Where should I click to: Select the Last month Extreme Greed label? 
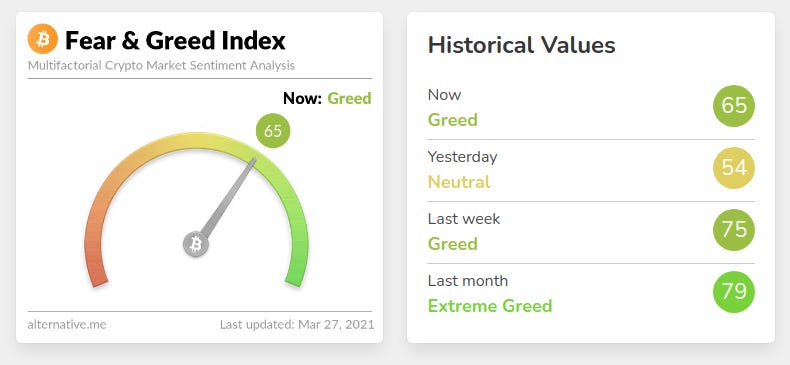pos(490,293)
